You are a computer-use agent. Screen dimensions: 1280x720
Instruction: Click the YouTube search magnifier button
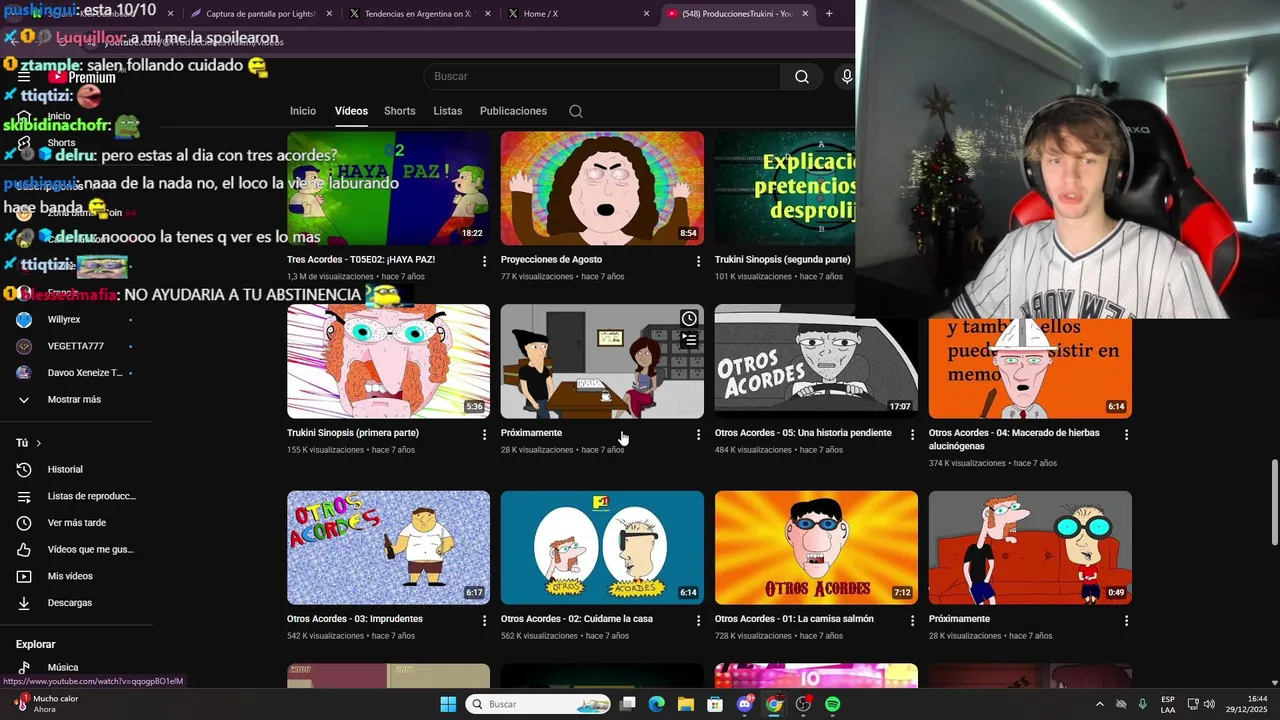[x=802, y=77]
